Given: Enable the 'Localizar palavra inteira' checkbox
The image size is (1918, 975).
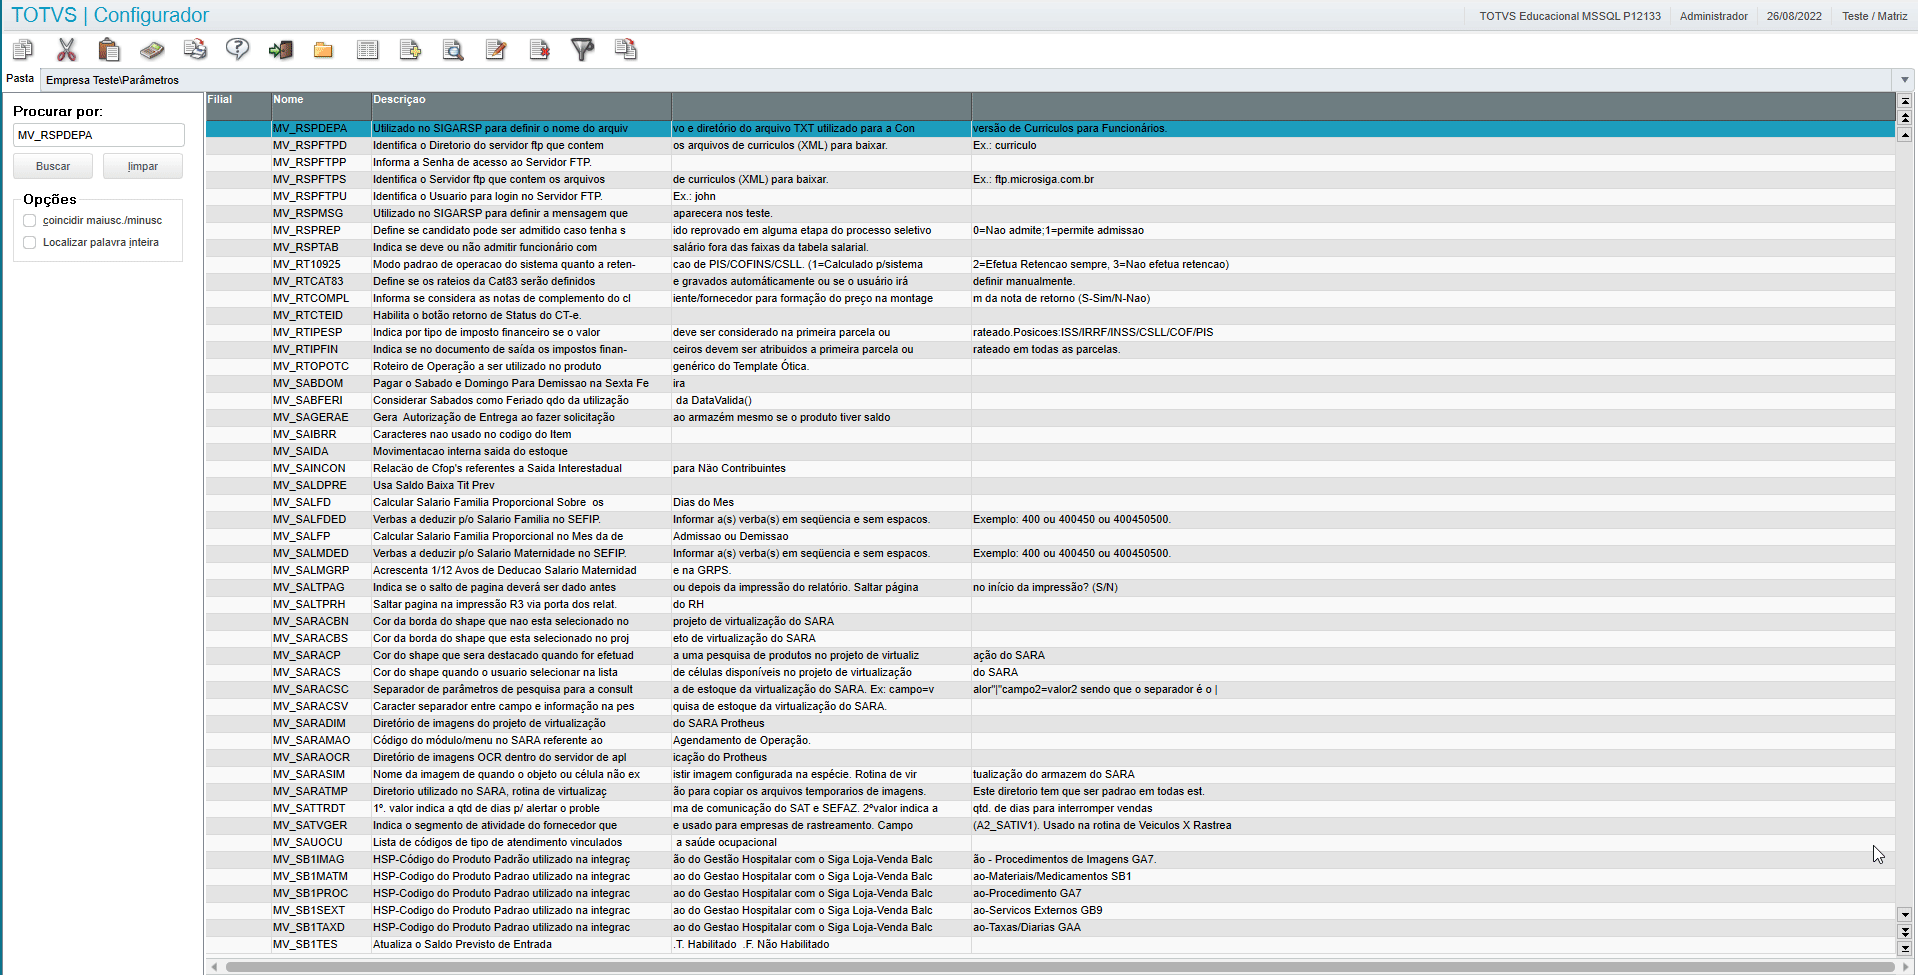Looking at the screenshot, I should click(30, 243).
